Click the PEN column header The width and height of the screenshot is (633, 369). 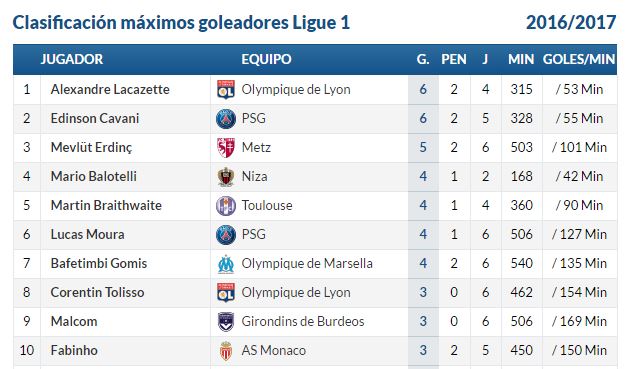pyautogui.click(x=454, y=59)
